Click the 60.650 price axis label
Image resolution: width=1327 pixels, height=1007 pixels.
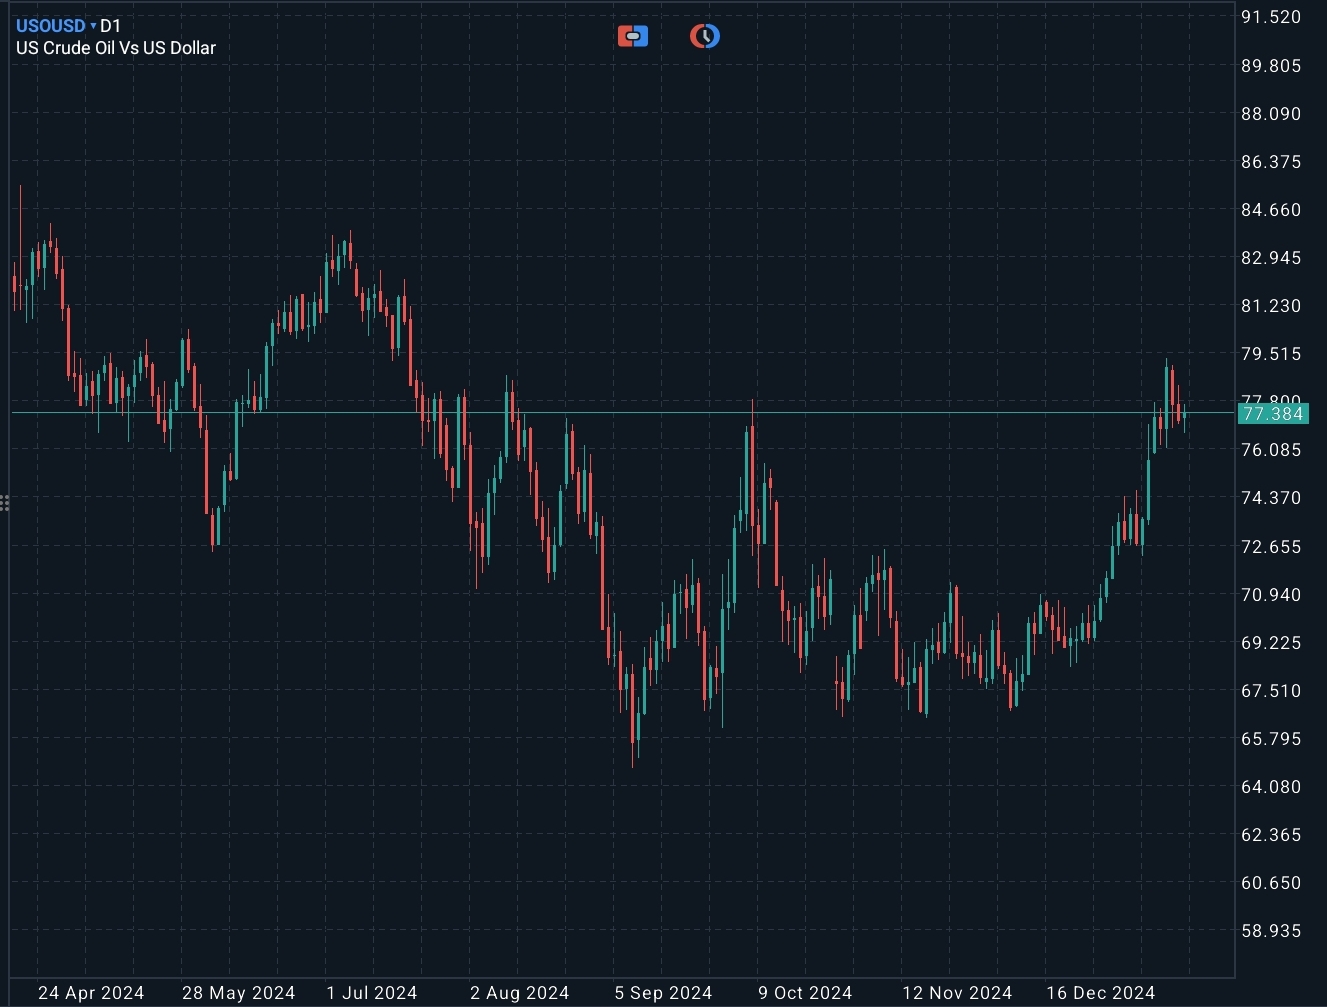click(x=1271, y=883)
